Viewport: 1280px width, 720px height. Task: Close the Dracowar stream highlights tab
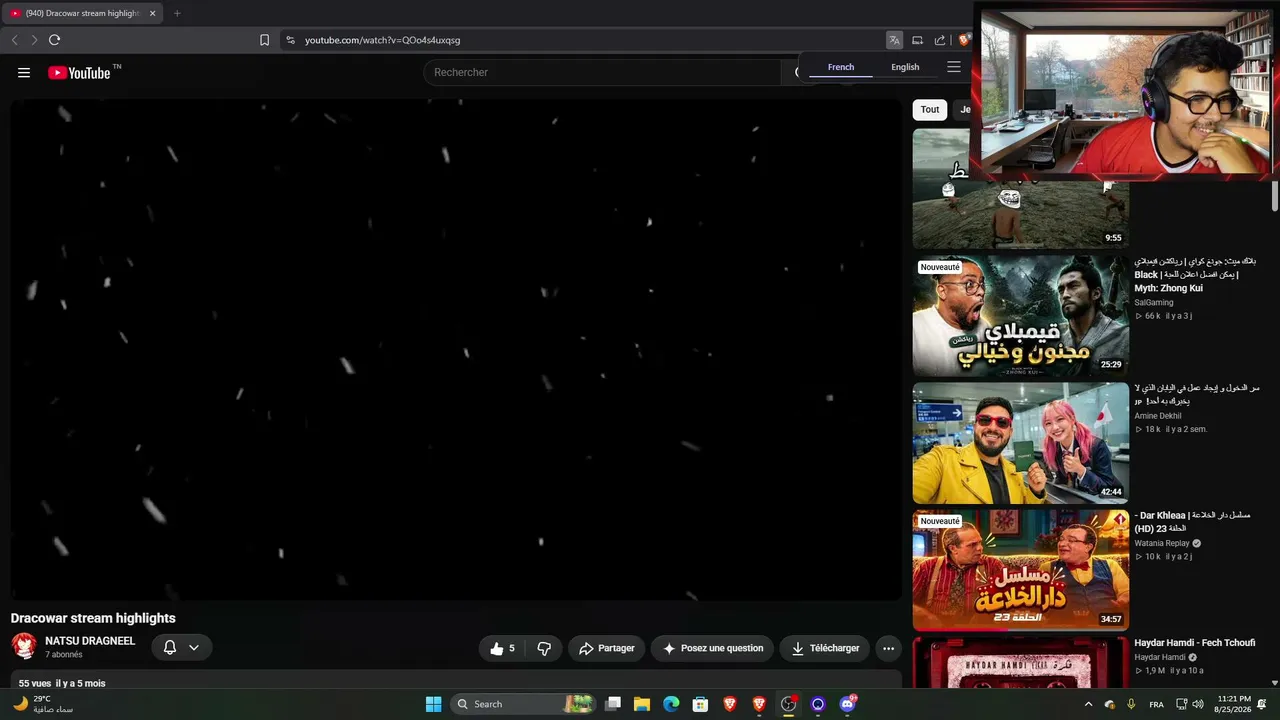click(x=152, y=13)
